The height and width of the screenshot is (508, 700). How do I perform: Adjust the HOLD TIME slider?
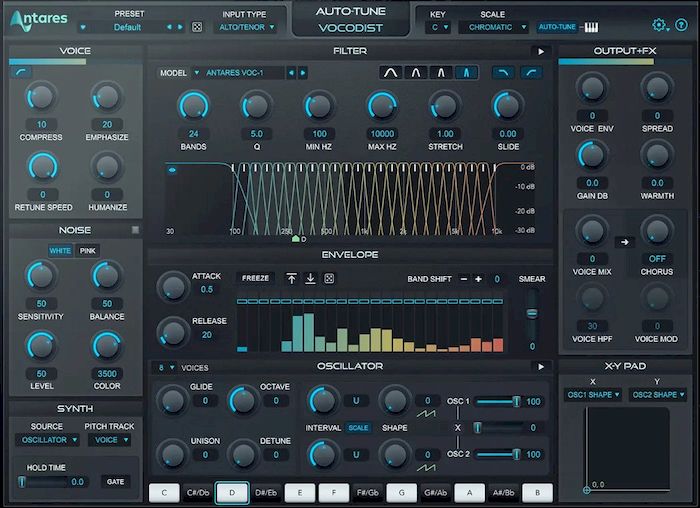(x=42, y=482)
